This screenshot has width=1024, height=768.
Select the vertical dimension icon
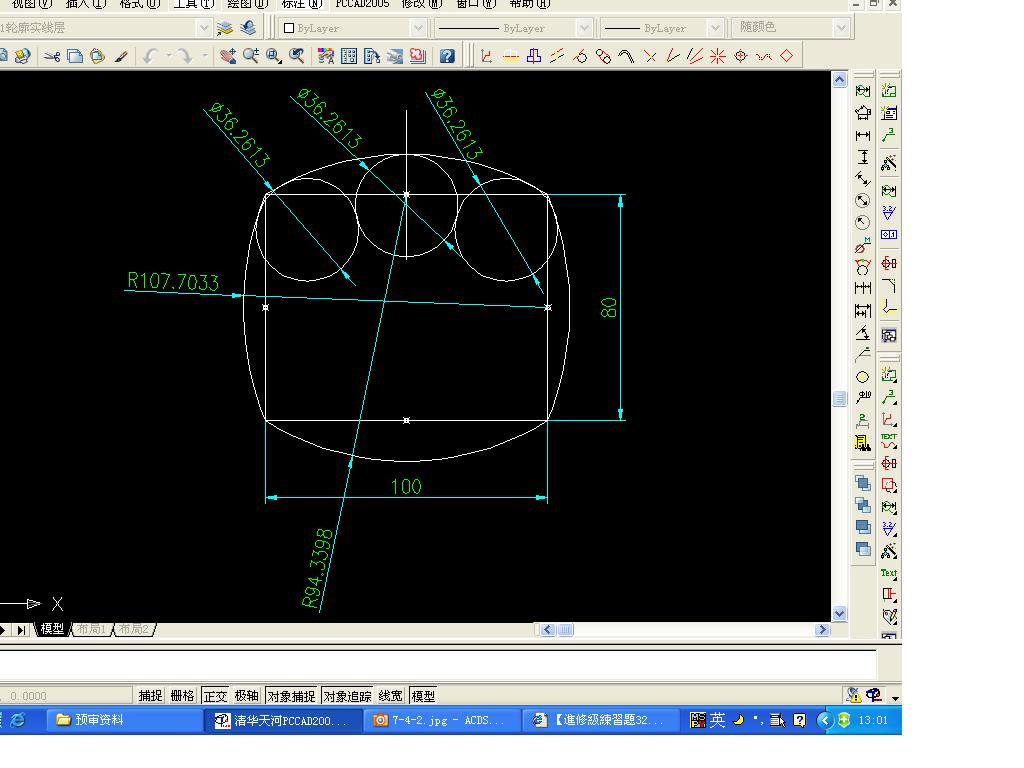click(x=863, y=157)
